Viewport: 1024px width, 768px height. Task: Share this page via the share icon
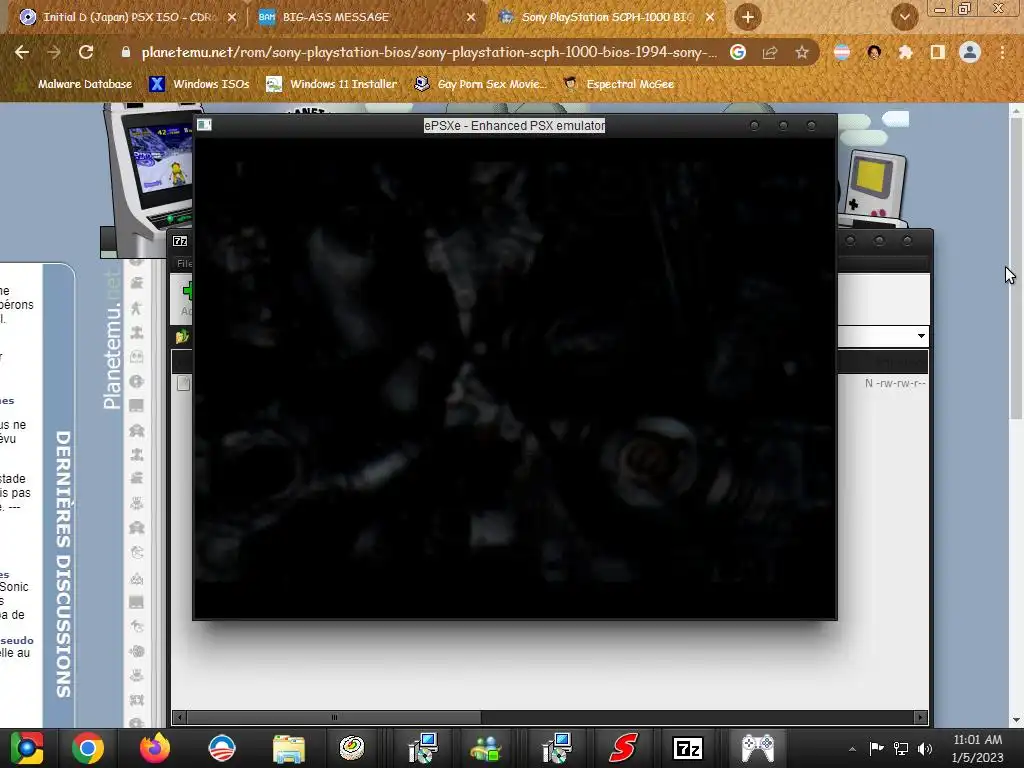click(x=770, y=52)
